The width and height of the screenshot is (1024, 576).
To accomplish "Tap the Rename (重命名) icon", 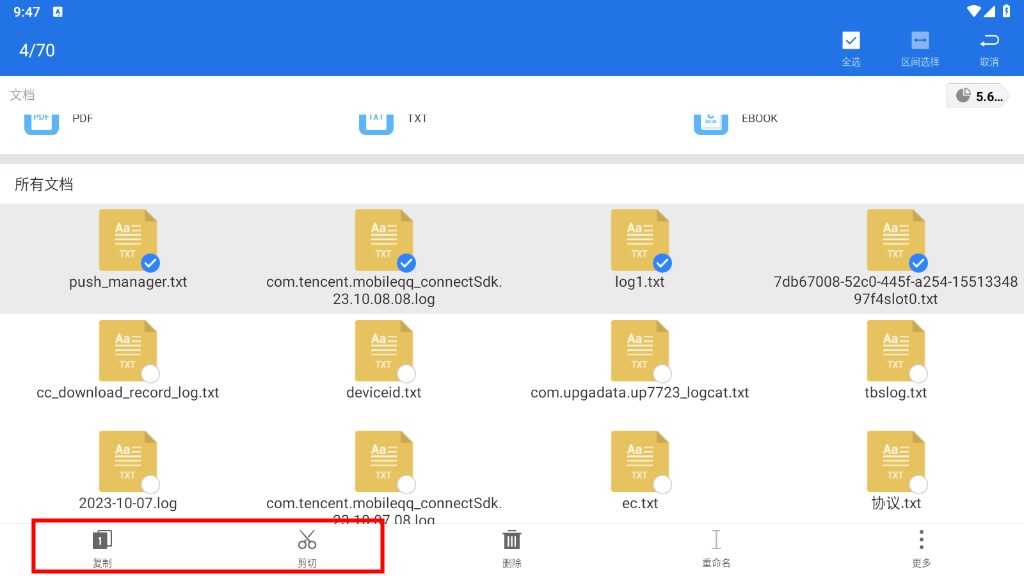I will tap(716, 541).
